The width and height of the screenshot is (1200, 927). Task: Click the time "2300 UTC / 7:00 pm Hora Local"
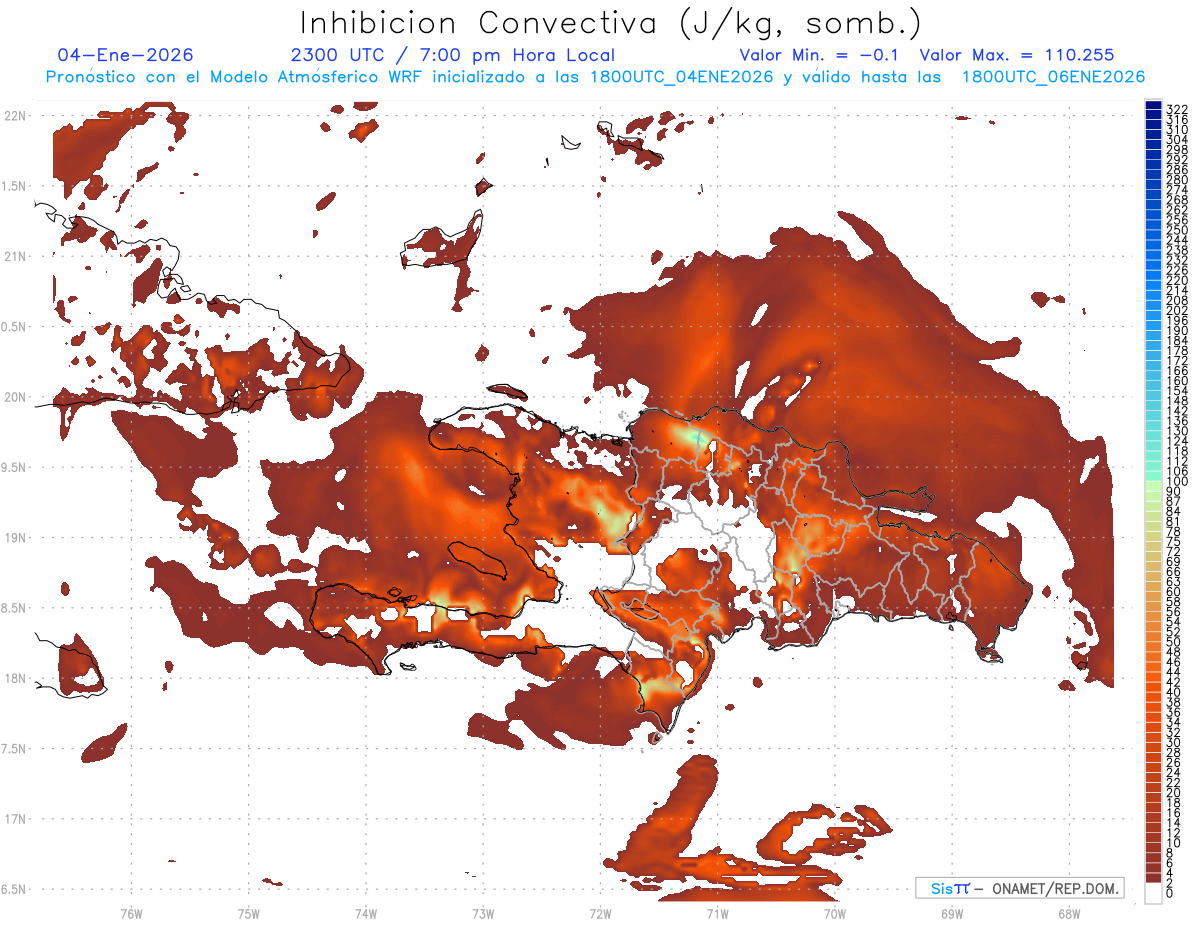pyautogui.click(x=453, y=55)
